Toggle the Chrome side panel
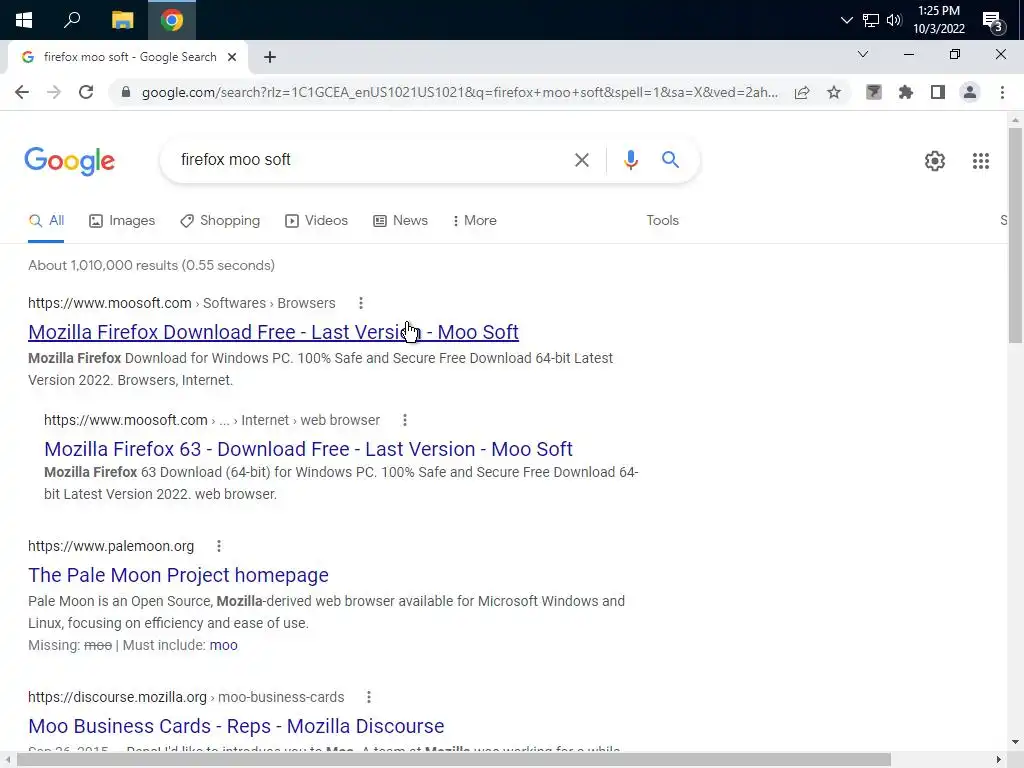1024x768 pixels. point(938,92)
